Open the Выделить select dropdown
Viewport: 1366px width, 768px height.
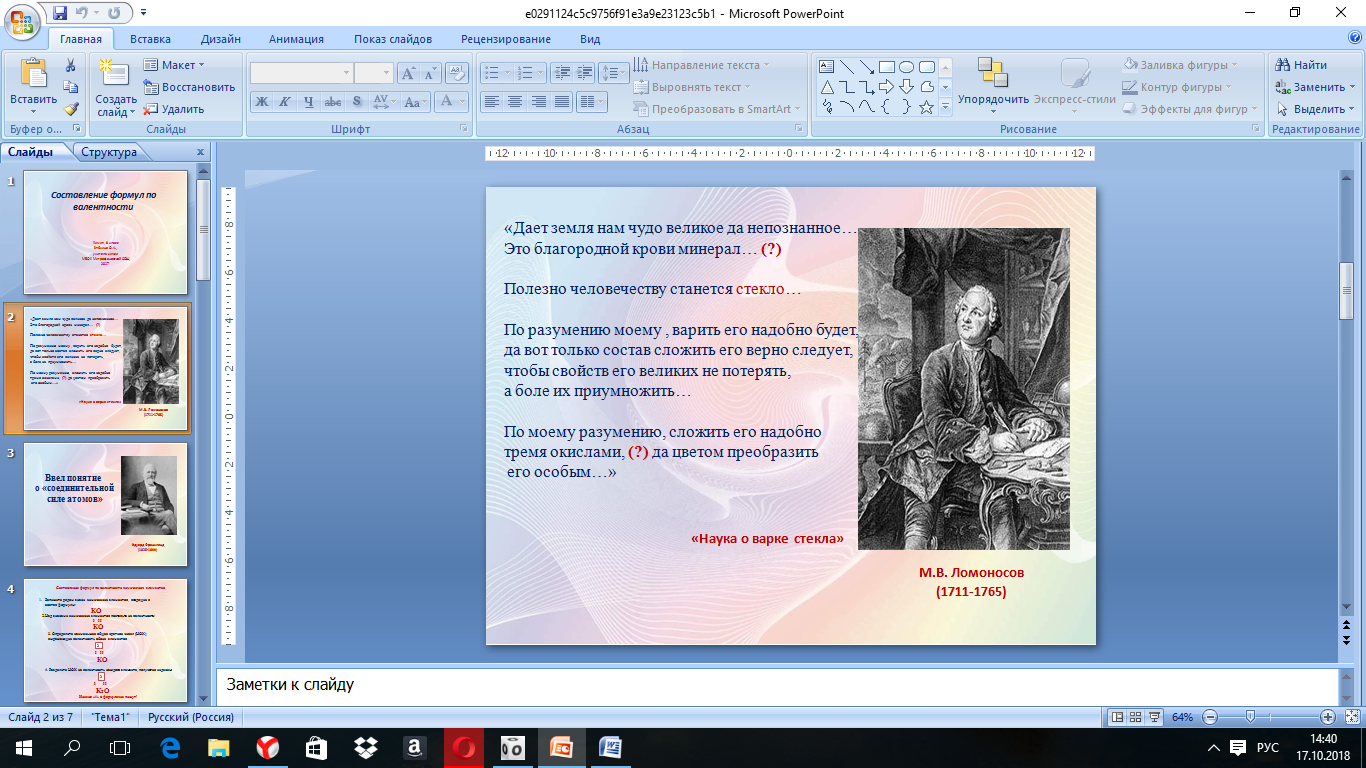tap(1316, 109)
